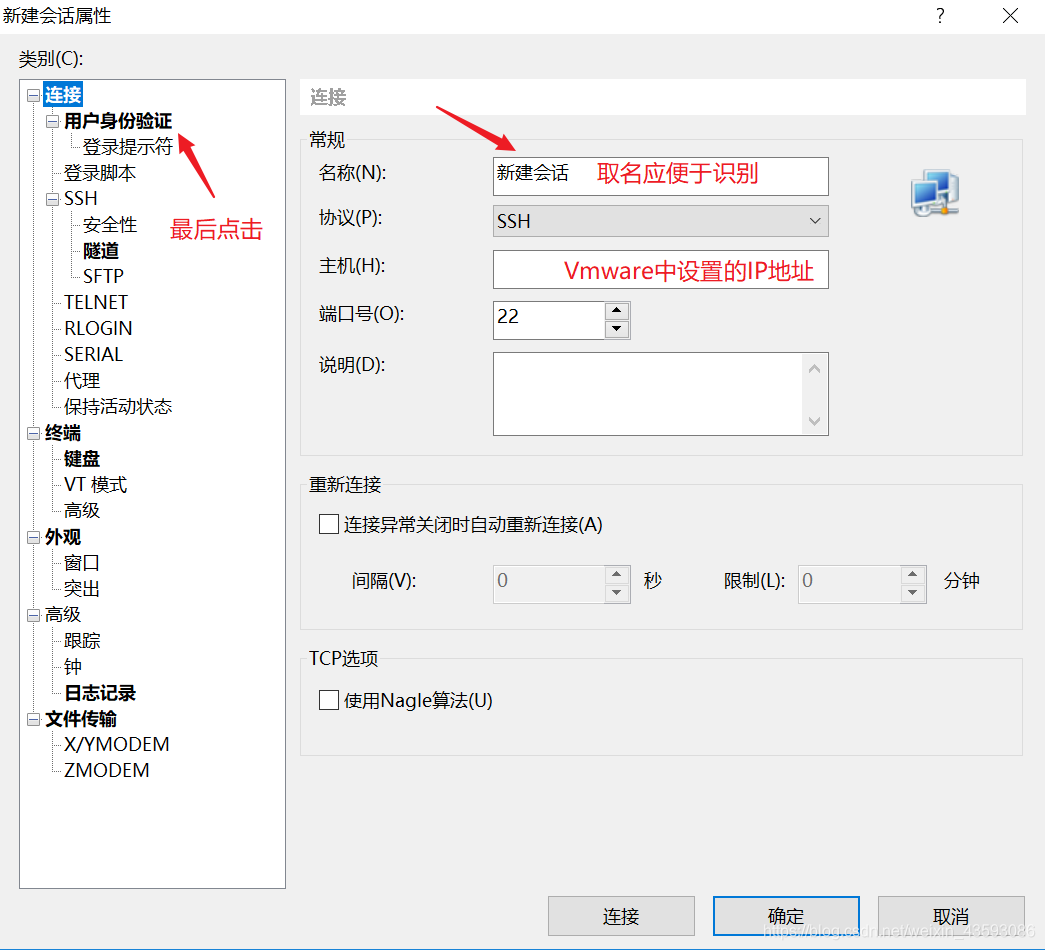This screenshot has height=950, width=1045.
Task: Collapse the 高级 top-level tree node
Action: point(33,615)
